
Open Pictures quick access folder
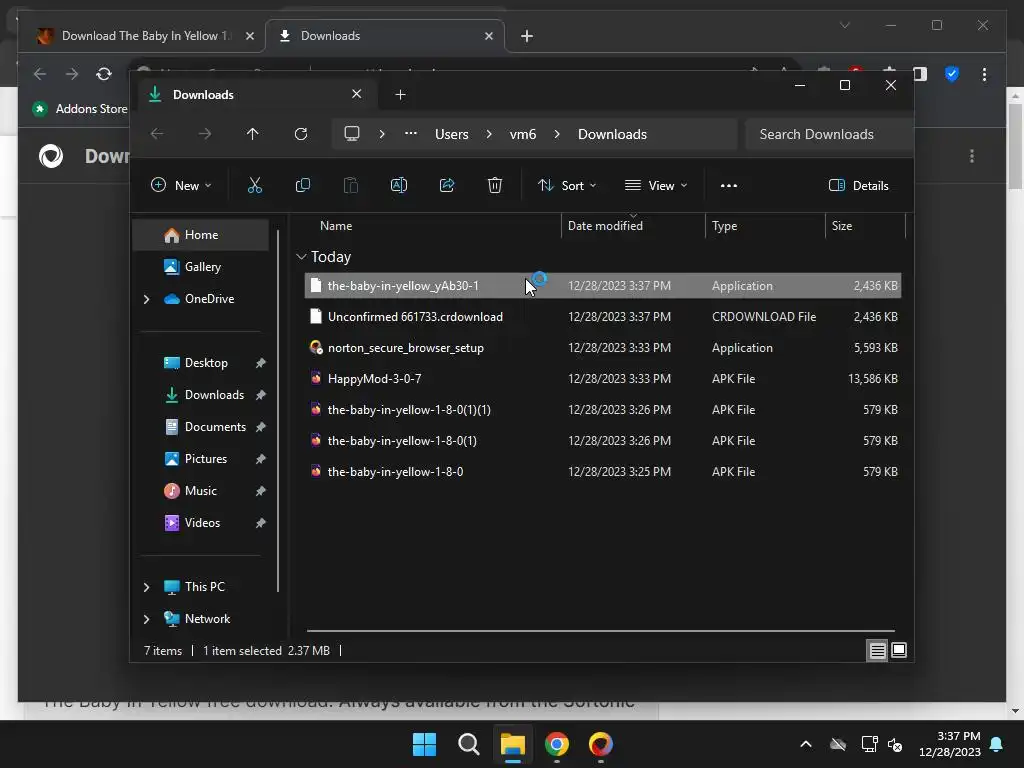pyautogui.click(x=206, y=458)
